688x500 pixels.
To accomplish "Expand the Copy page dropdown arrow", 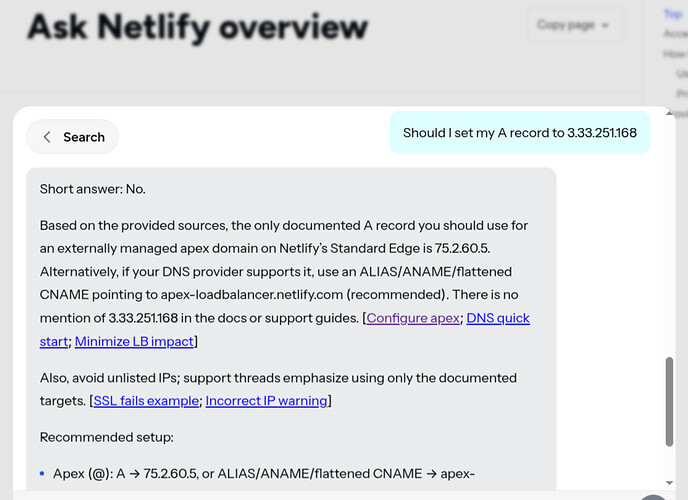I will tap(607, 25).
